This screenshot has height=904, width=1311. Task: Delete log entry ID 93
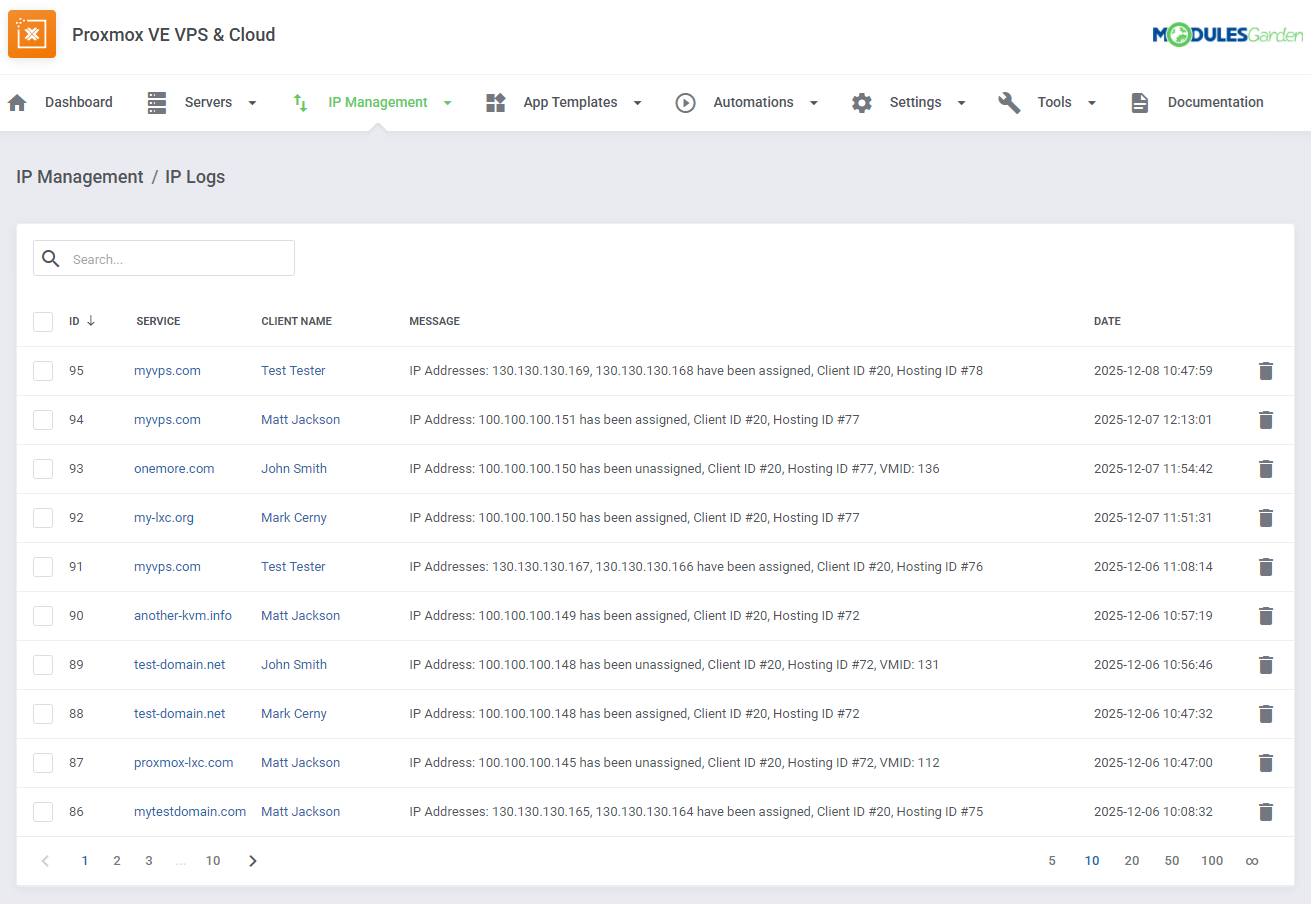pyautogui.click(x=1266, y=469)
